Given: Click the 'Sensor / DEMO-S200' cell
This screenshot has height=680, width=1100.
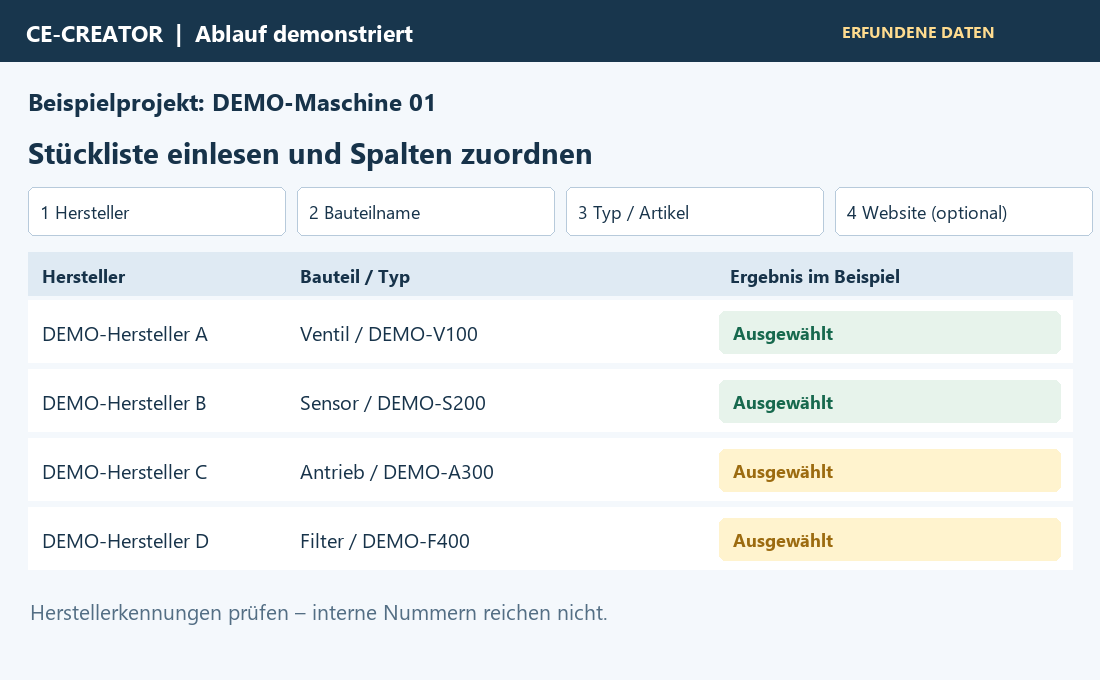Looking at the screenshot, I should coord(393,403).
